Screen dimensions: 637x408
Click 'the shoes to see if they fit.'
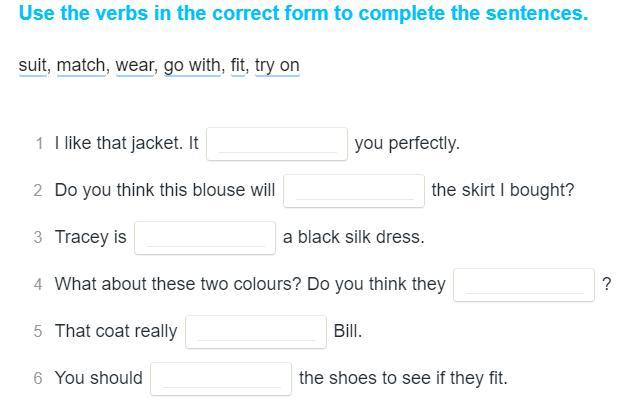click(x=403, y=378)
